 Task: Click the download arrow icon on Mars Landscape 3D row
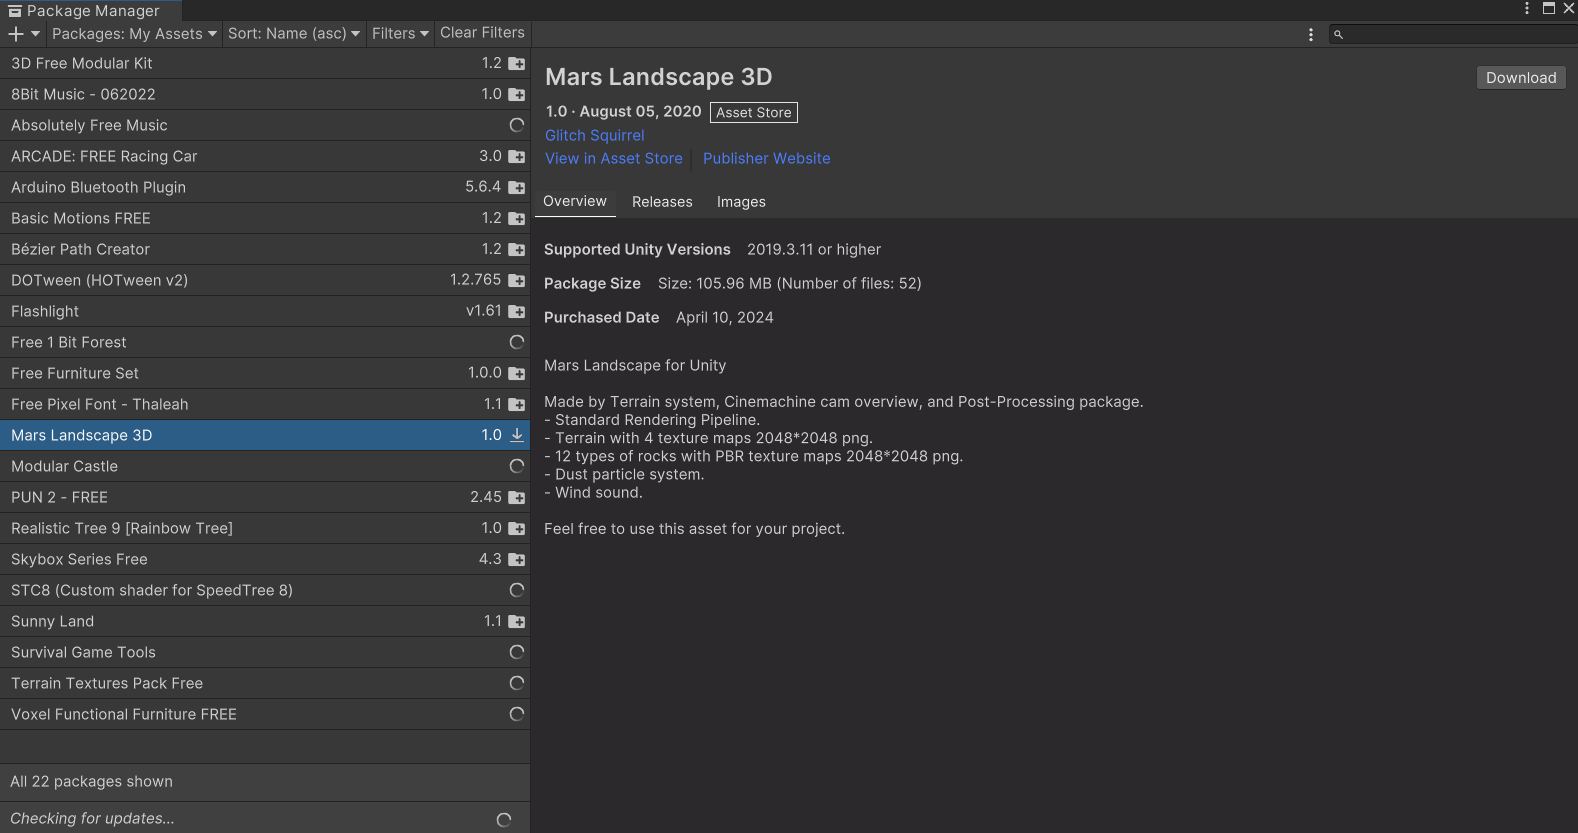[517, 435]
